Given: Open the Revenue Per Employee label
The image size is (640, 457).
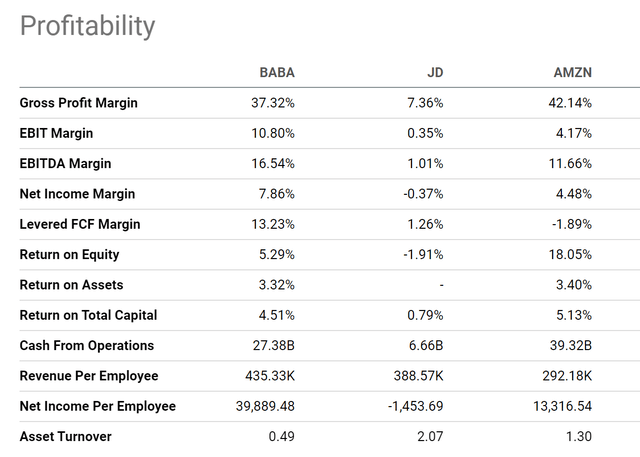Looking at the screenshot, I should [x=89, y=376].
